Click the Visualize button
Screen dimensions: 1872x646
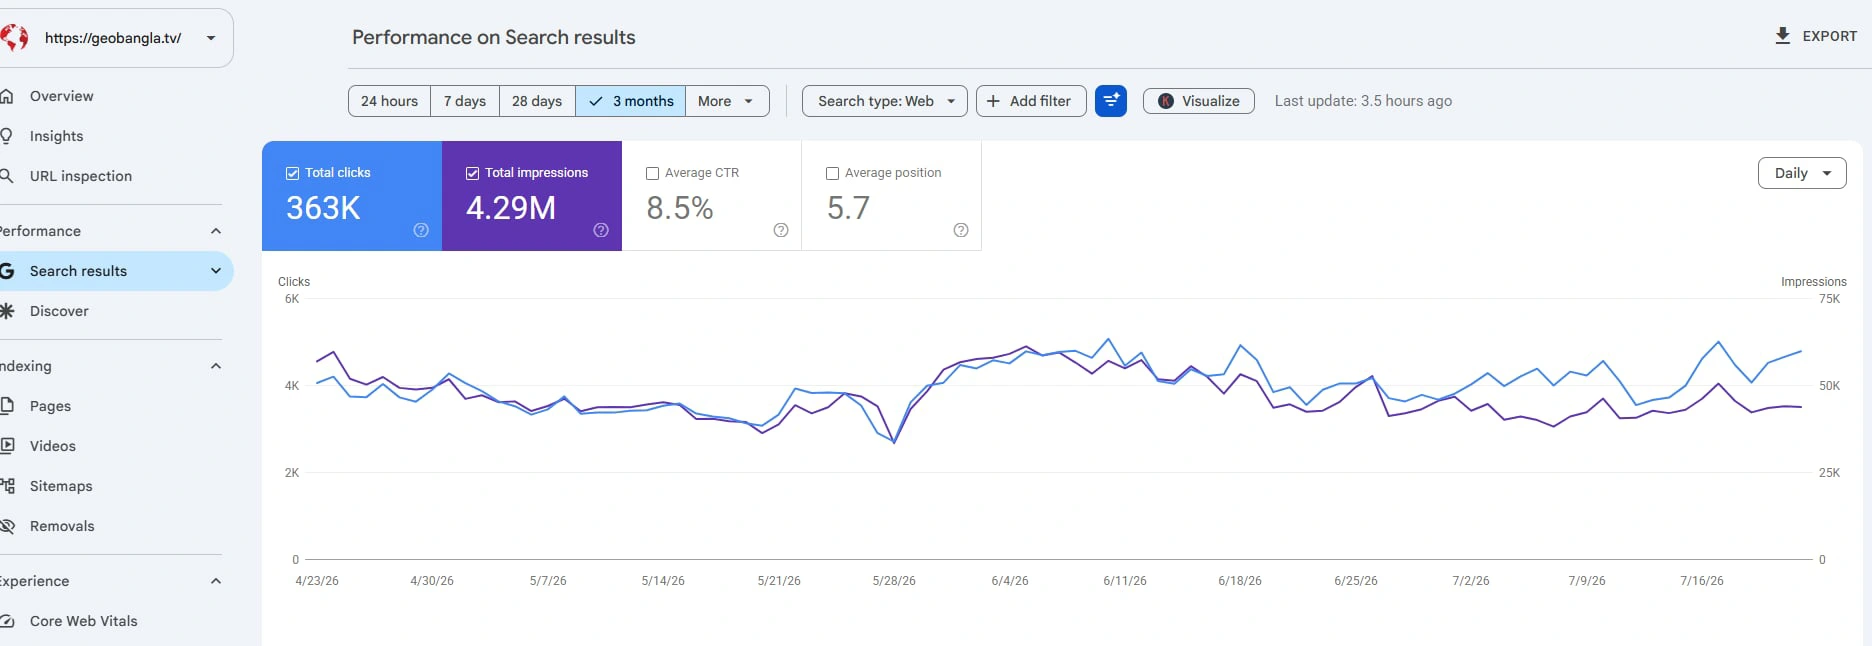pyautogui.click(x=1199, y=101)
